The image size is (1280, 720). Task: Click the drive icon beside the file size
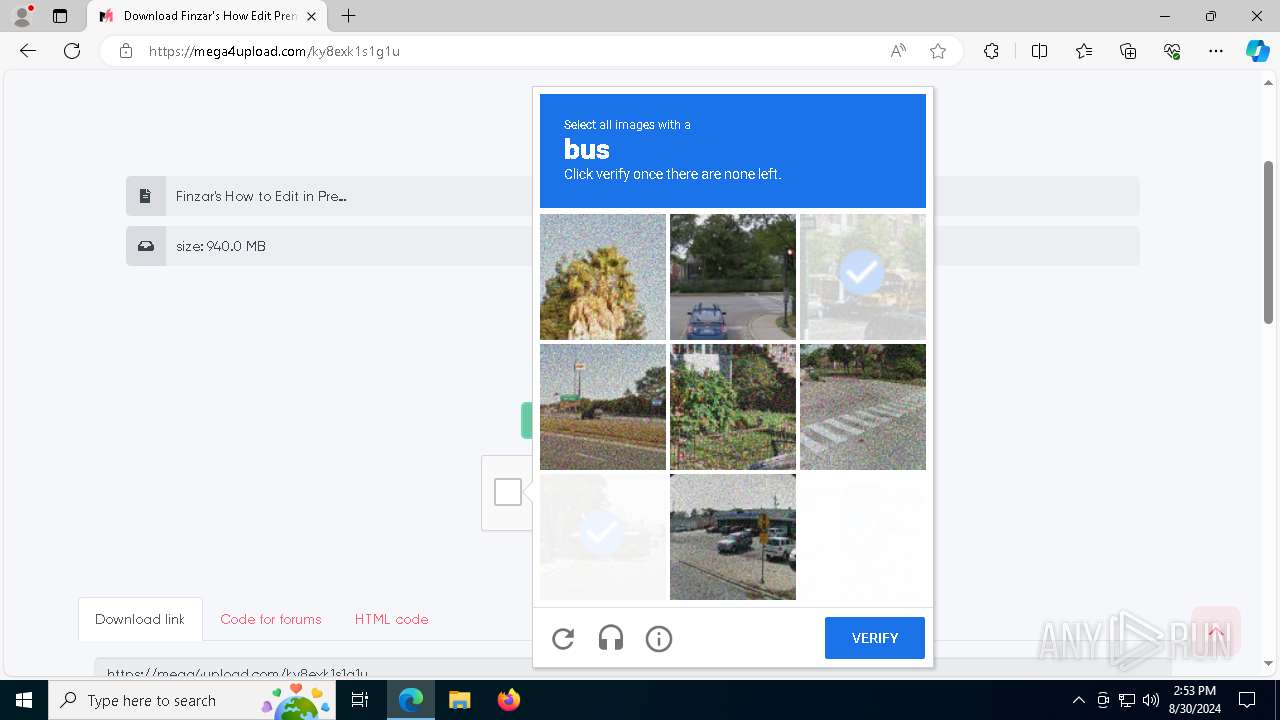[x=146, y=246]
